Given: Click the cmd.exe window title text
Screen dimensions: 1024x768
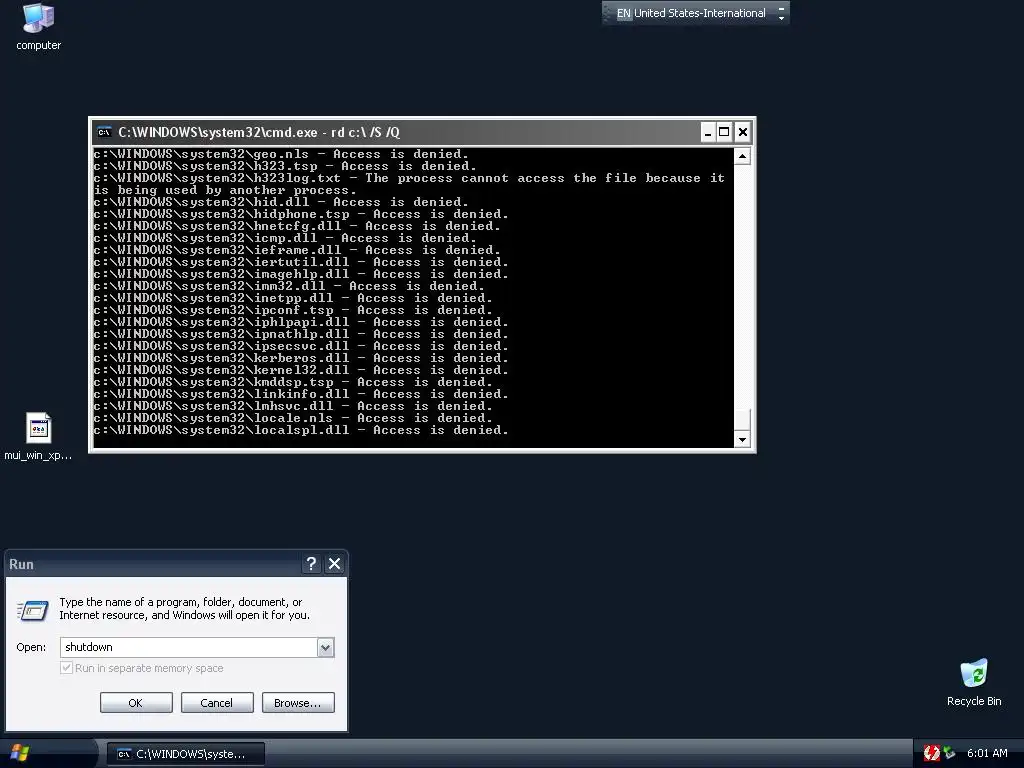Looking at the screenshot, I should click(x=259, y=133).
